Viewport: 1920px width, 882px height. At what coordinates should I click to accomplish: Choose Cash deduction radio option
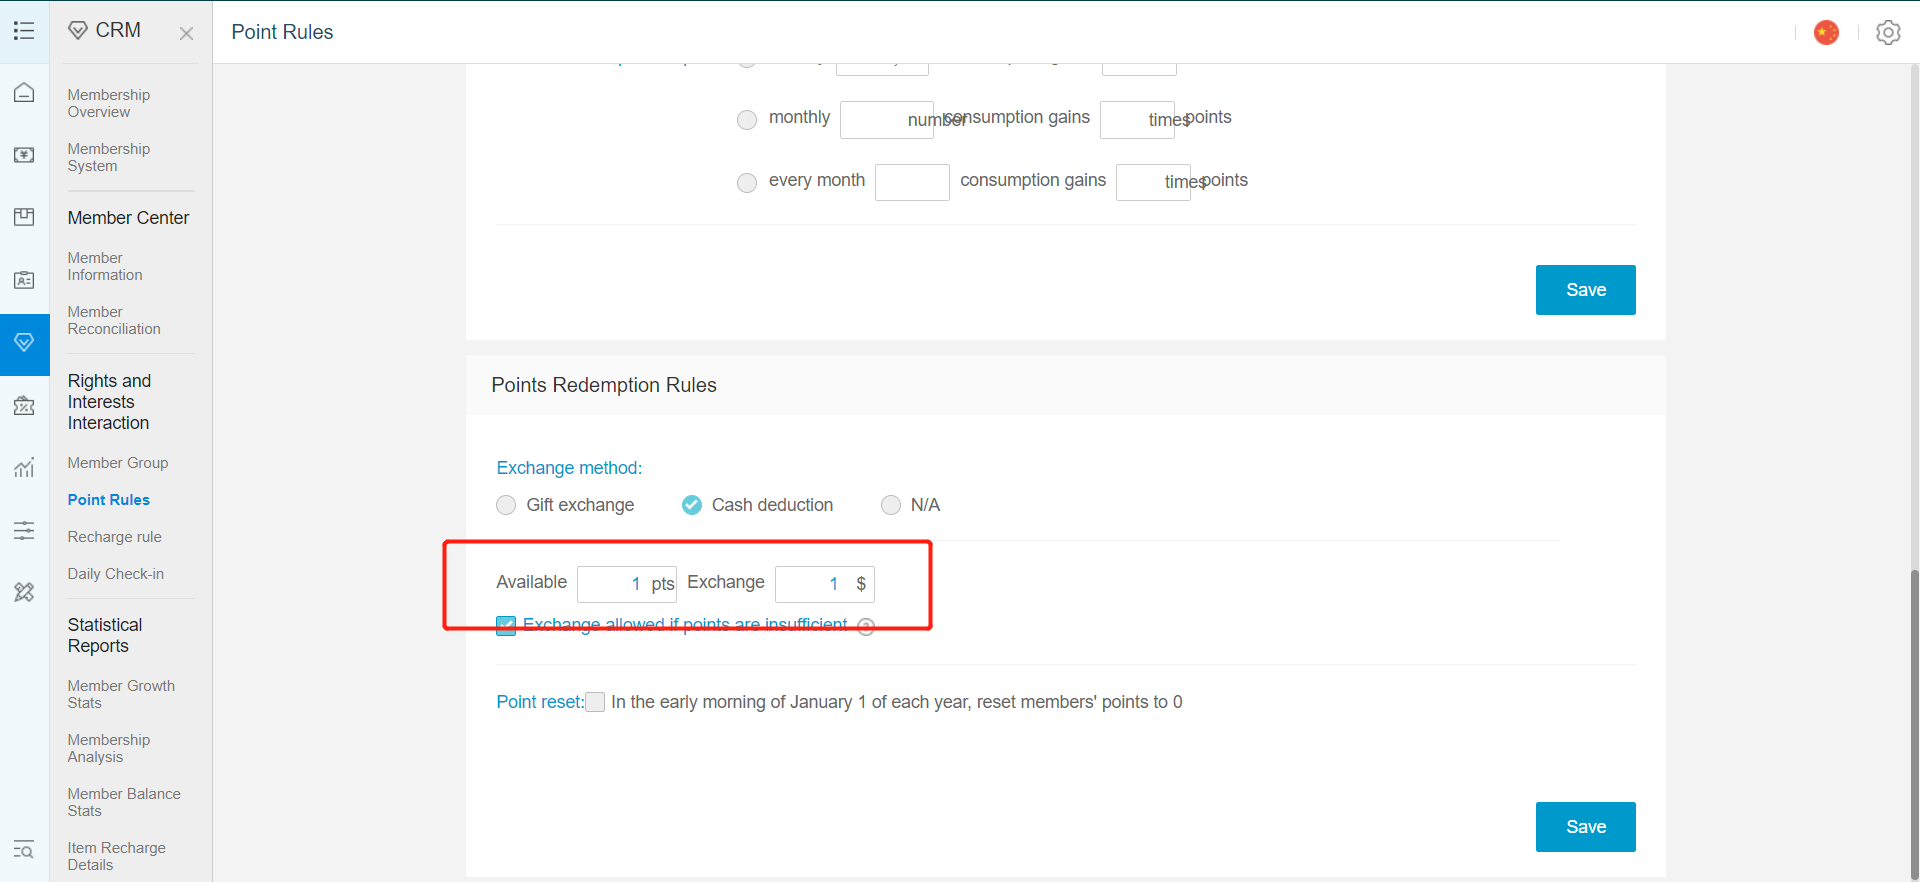[x=692, y=505]
